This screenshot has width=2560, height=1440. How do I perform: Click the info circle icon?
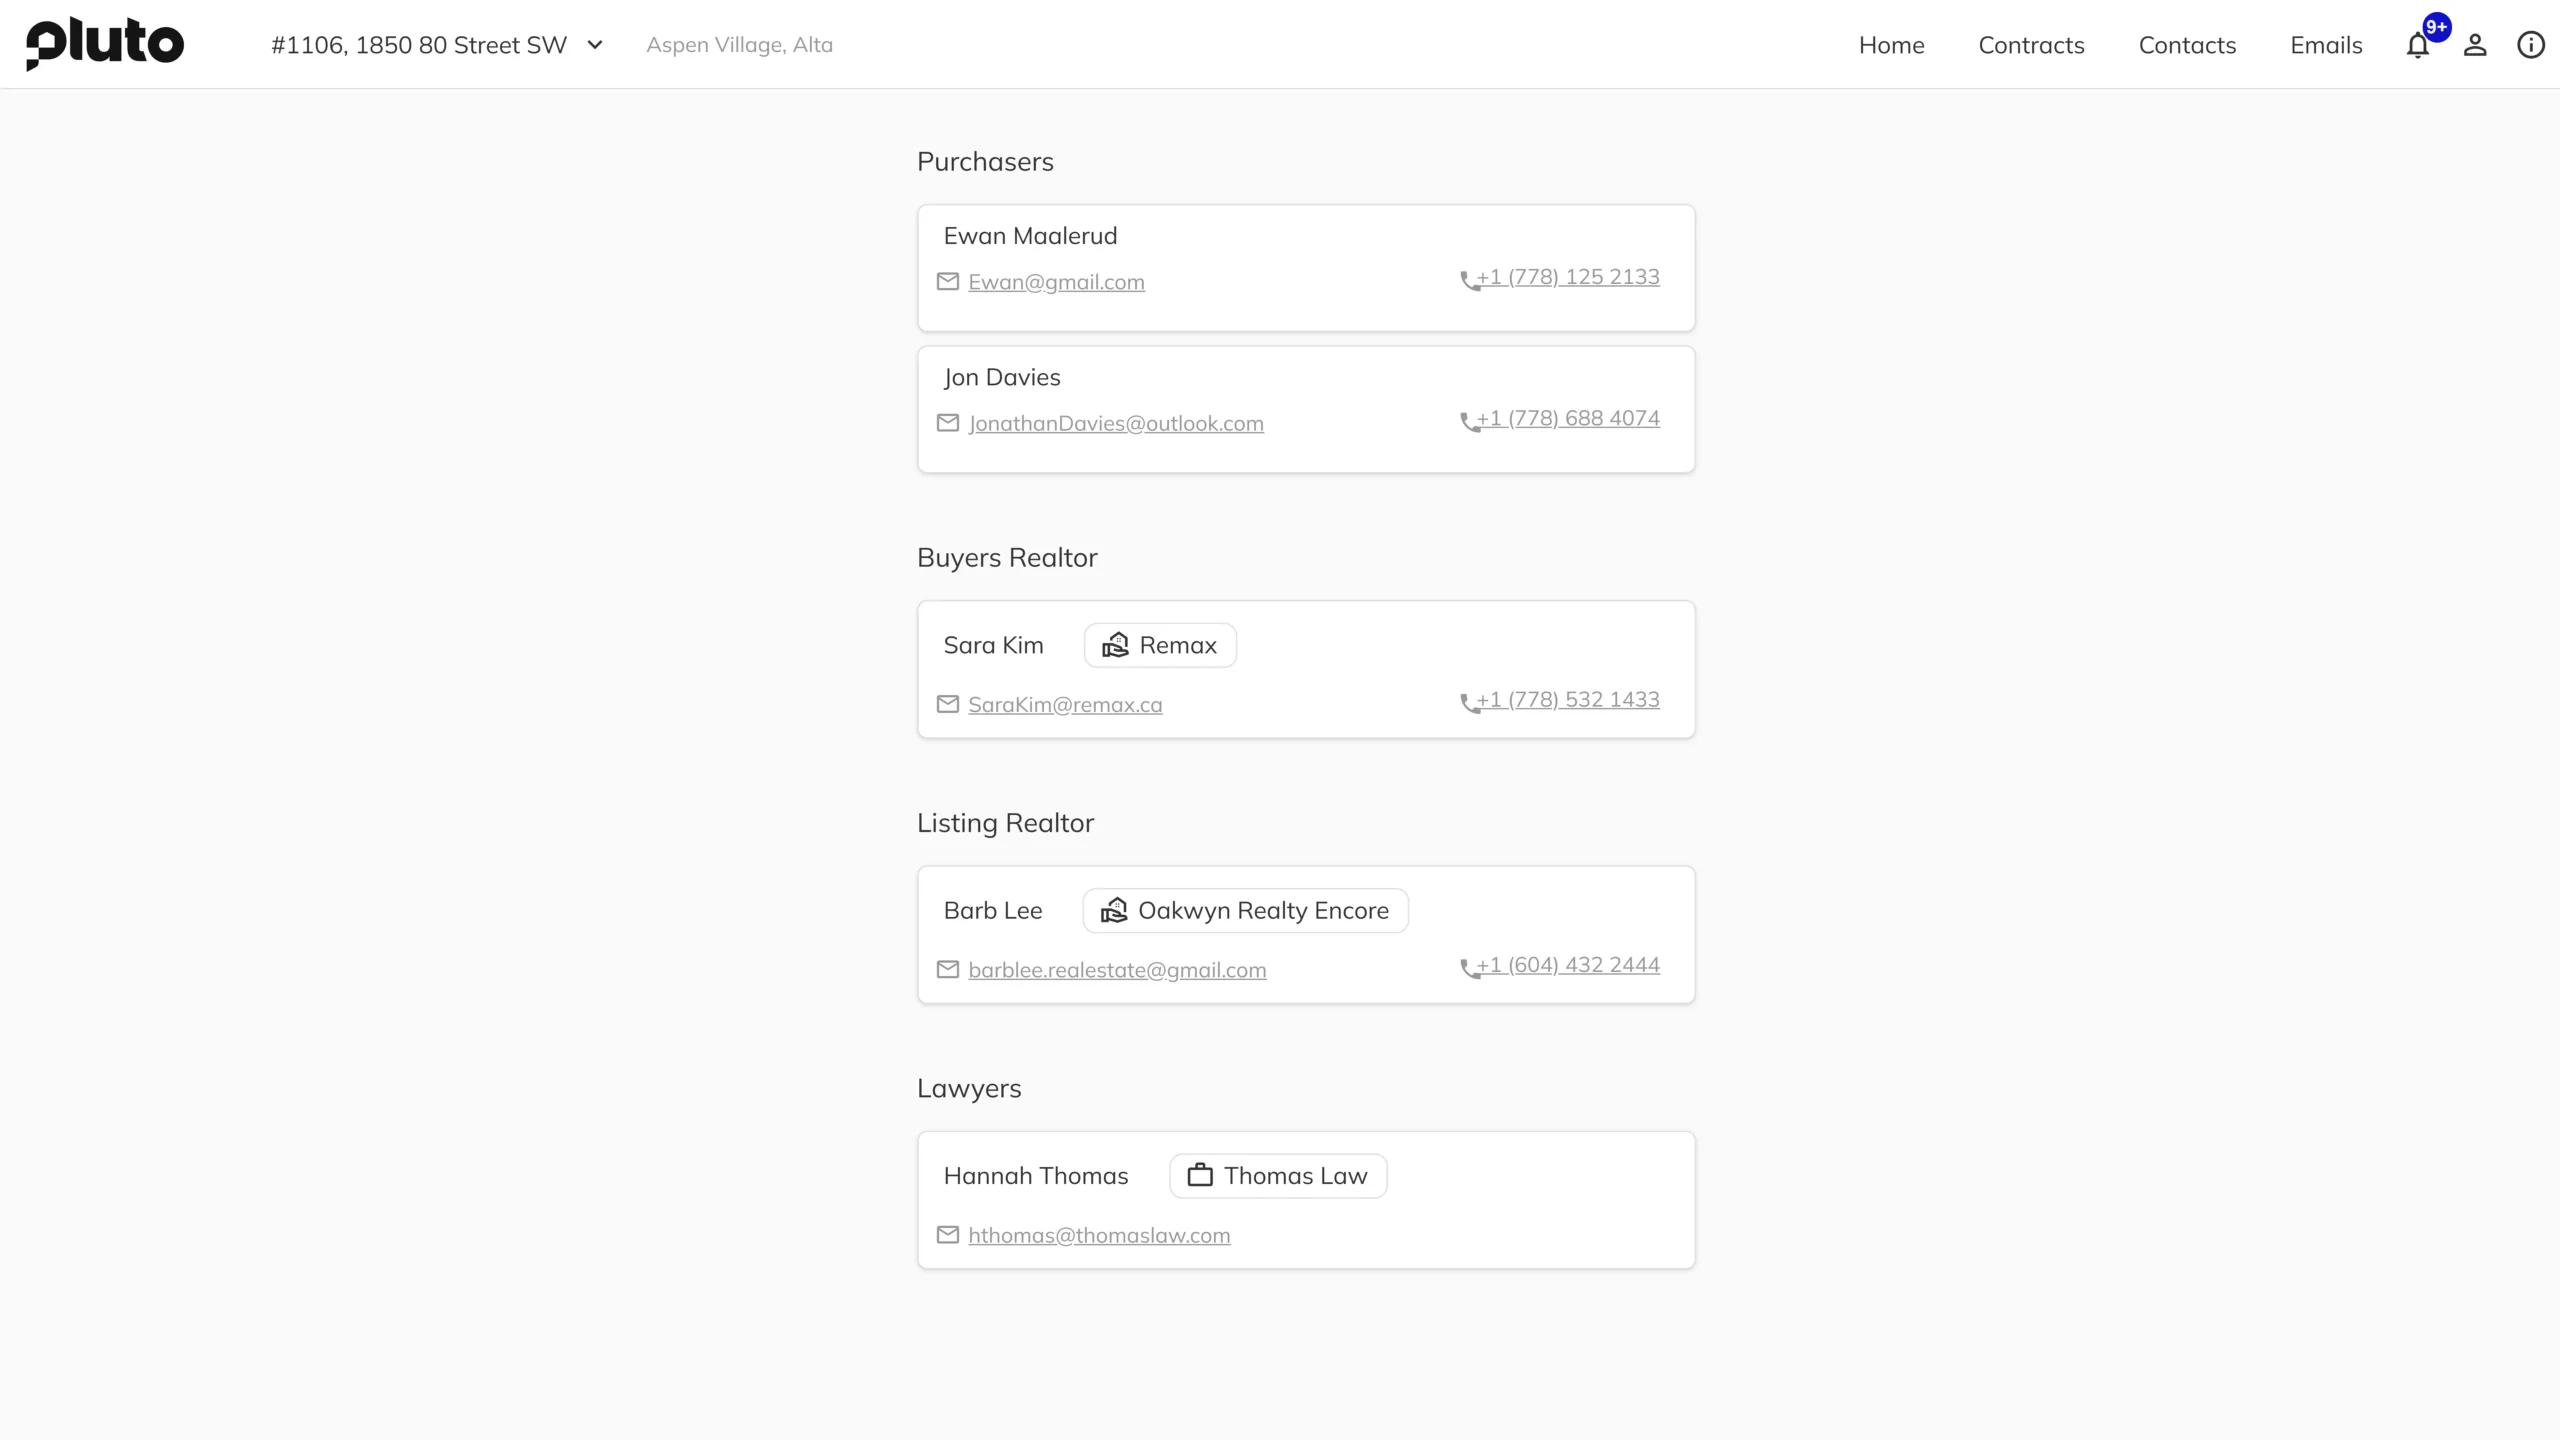click(2531, 45)
